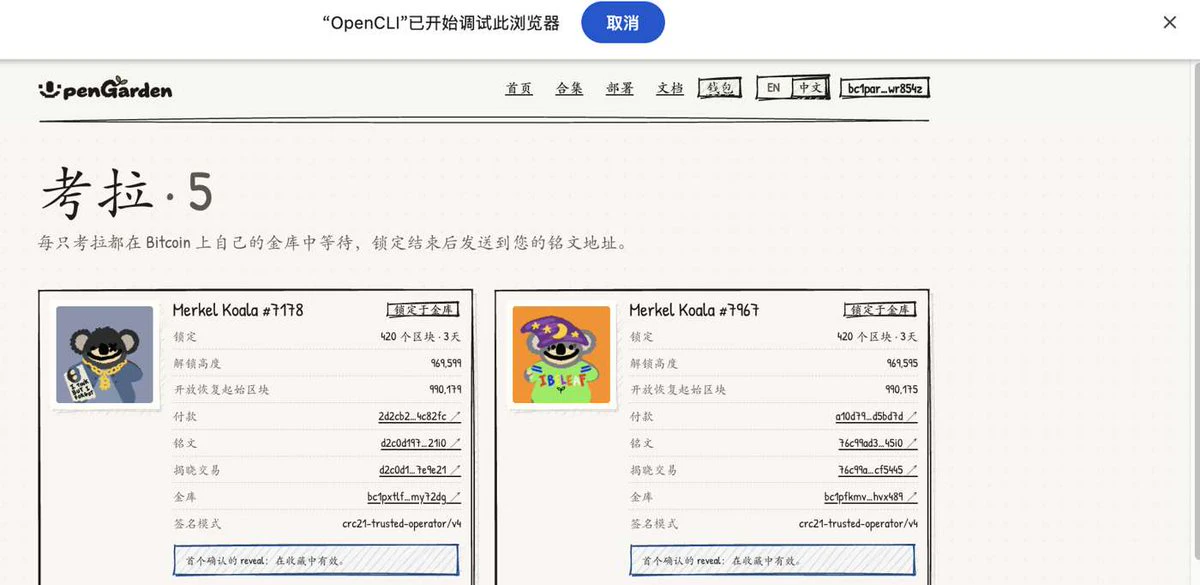Click crc21-trusted-operator/v4 on Koala #7178 card
The image size is (1200, 585).
pyautogui.click(x=402, y=523)
